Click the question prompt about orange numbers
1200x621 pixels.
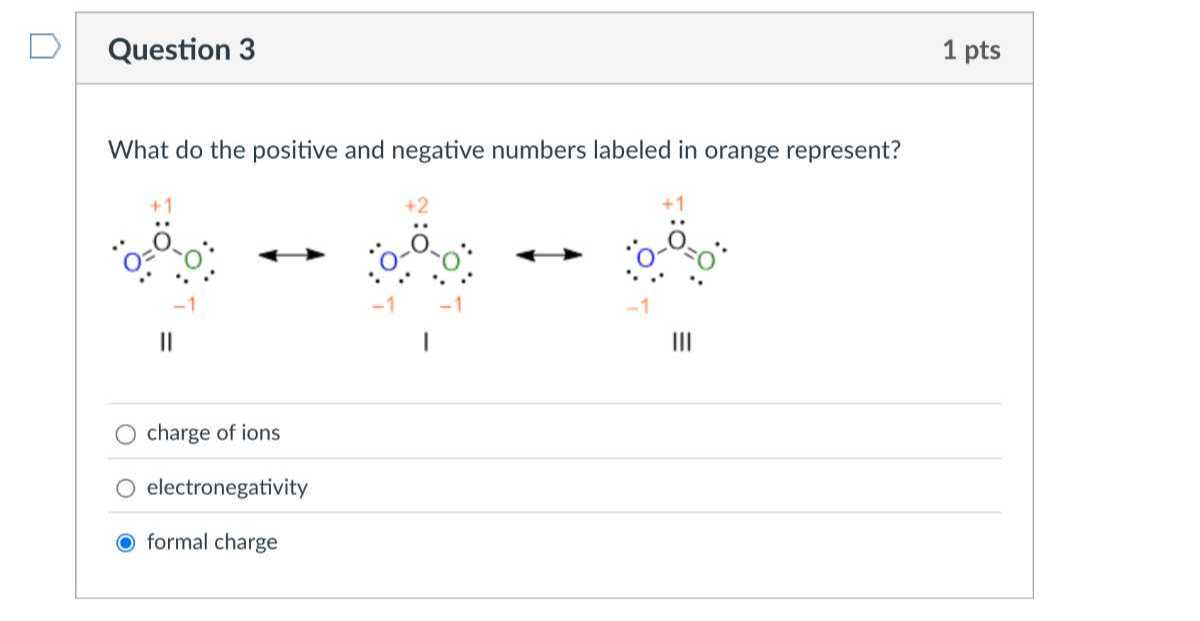(x=505, y=150)
